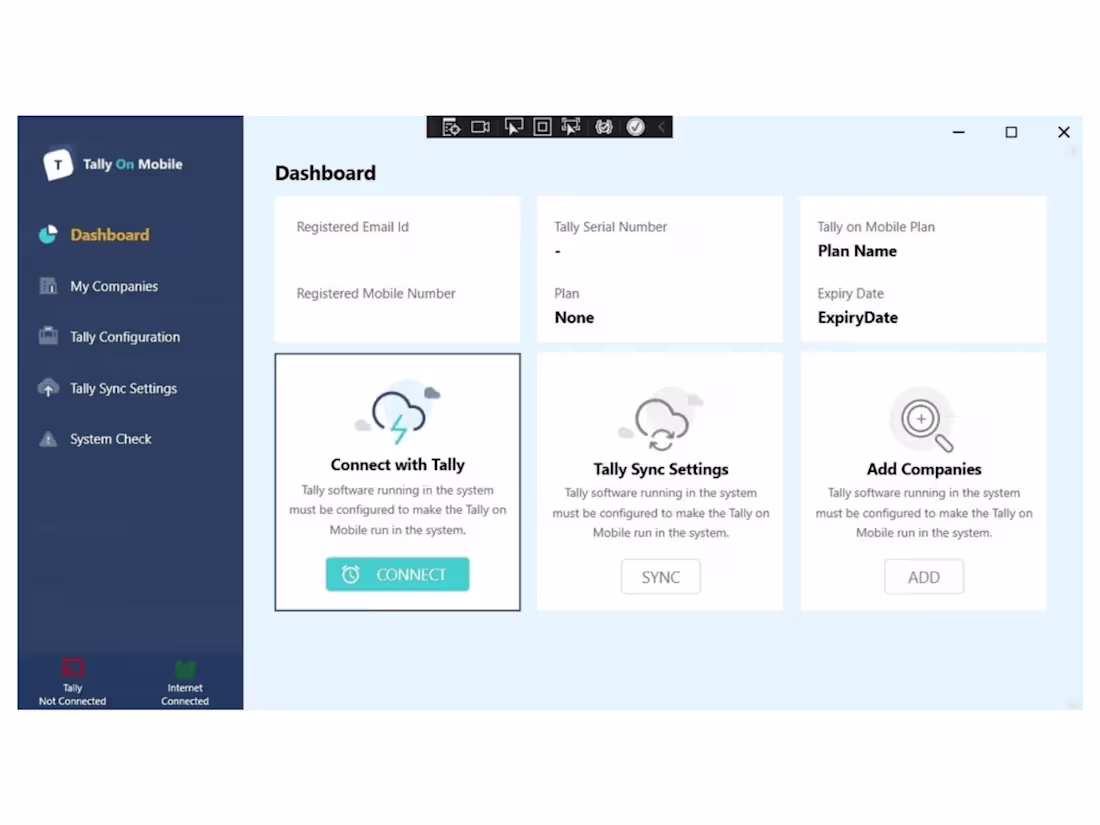Open the System Check page
The width and height of the screenshot is (1100, 825).
pos(111,438)
